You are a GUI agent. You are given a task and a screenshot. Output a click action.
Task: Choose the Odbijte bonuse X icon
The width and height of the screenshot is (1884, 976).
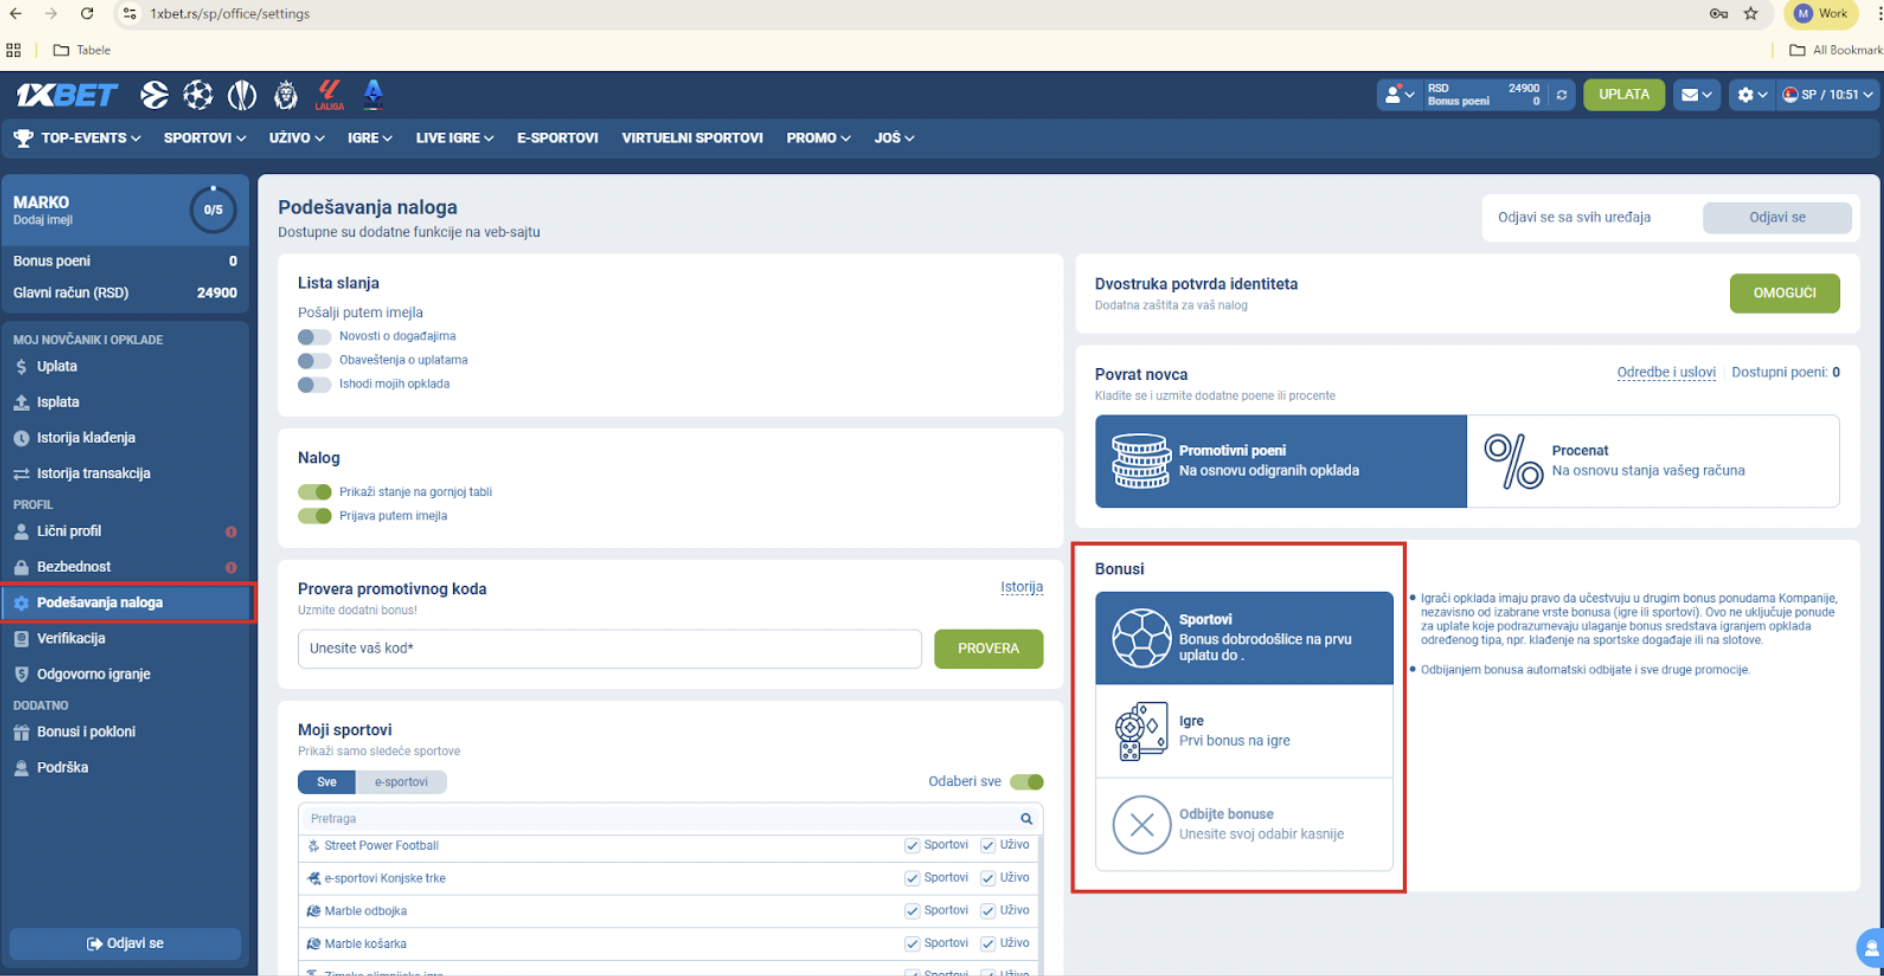(x=1141, y=825)
